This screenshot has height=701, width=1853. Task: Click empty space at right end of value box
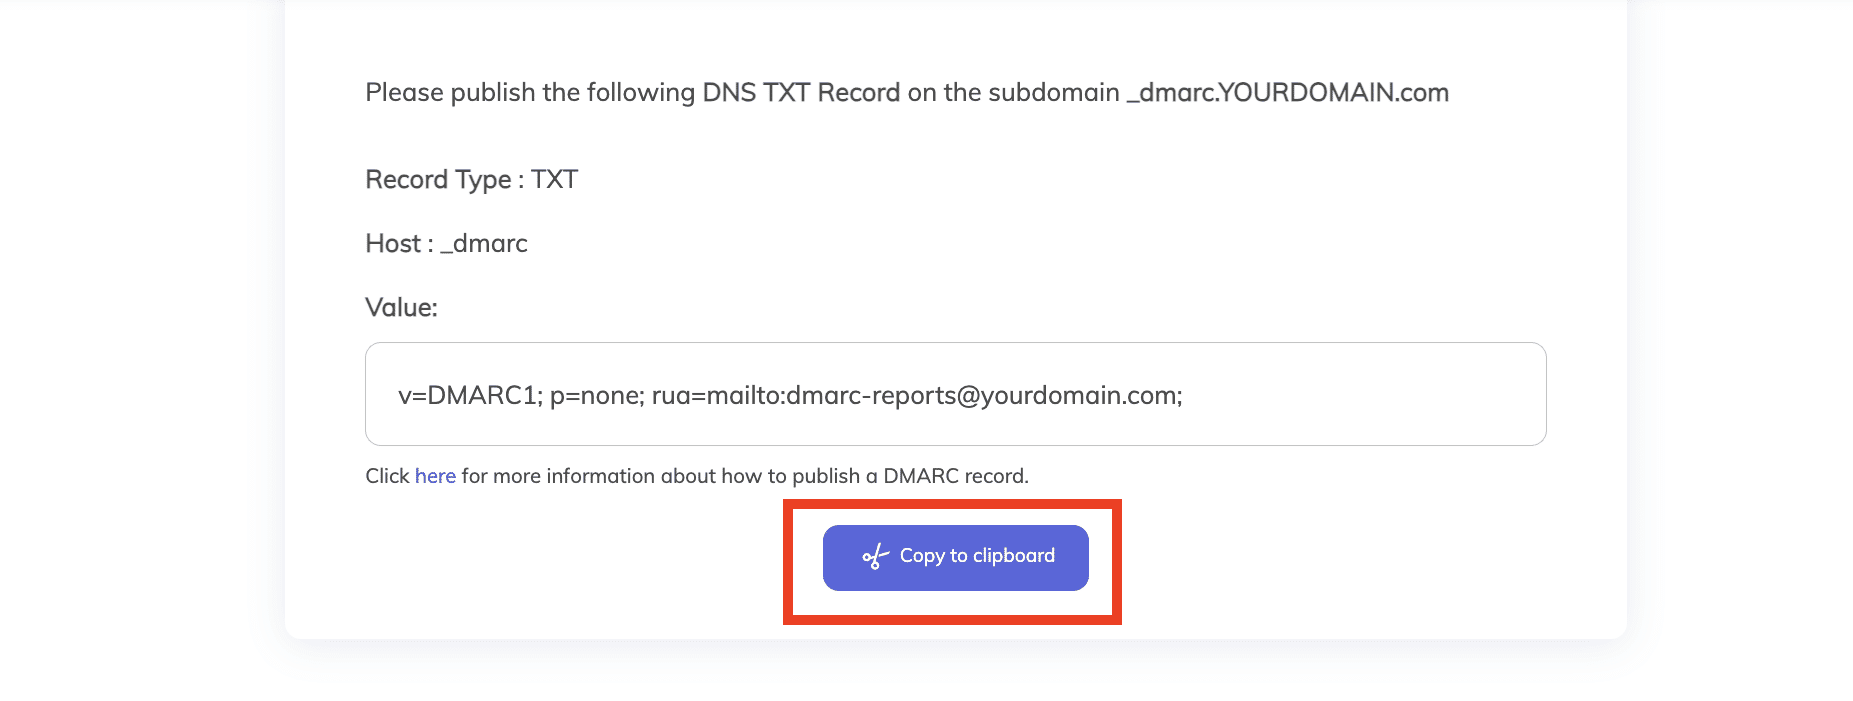tap(1450, 394)
